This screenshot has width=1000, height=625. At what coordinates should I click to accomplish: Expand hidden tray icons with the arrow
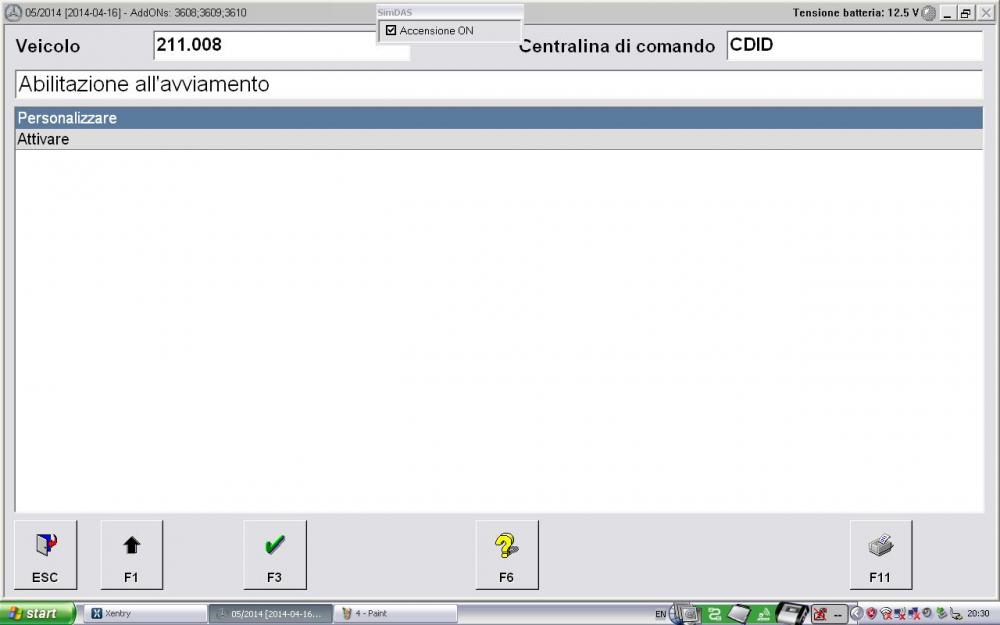(x=856, y=613)
